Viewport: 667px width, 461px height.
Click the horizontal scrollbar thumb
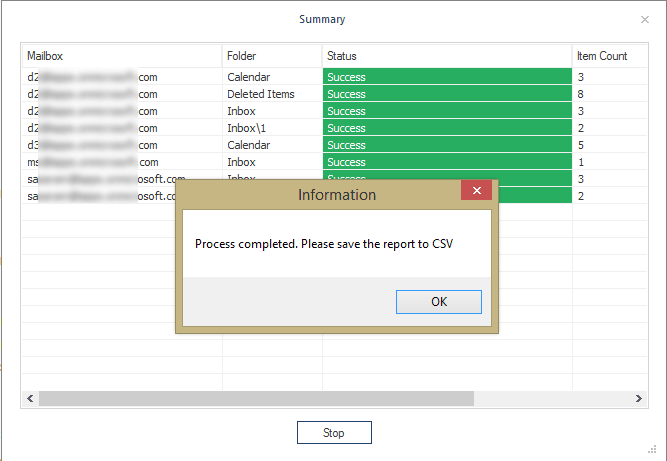255,398
